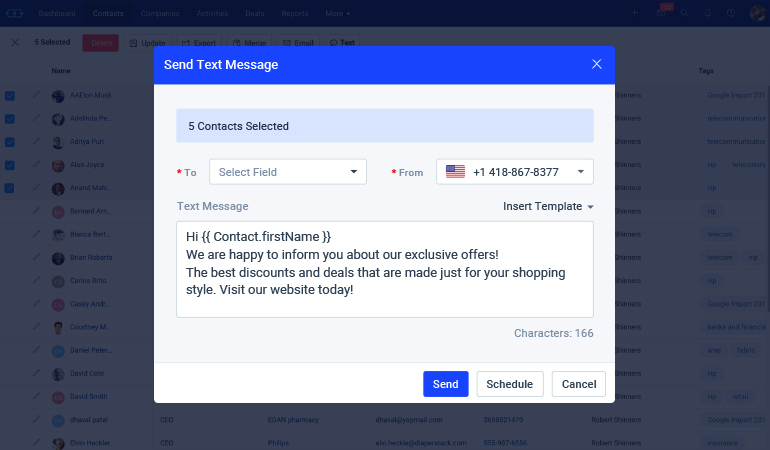Click the Send button

click(445, 384)
